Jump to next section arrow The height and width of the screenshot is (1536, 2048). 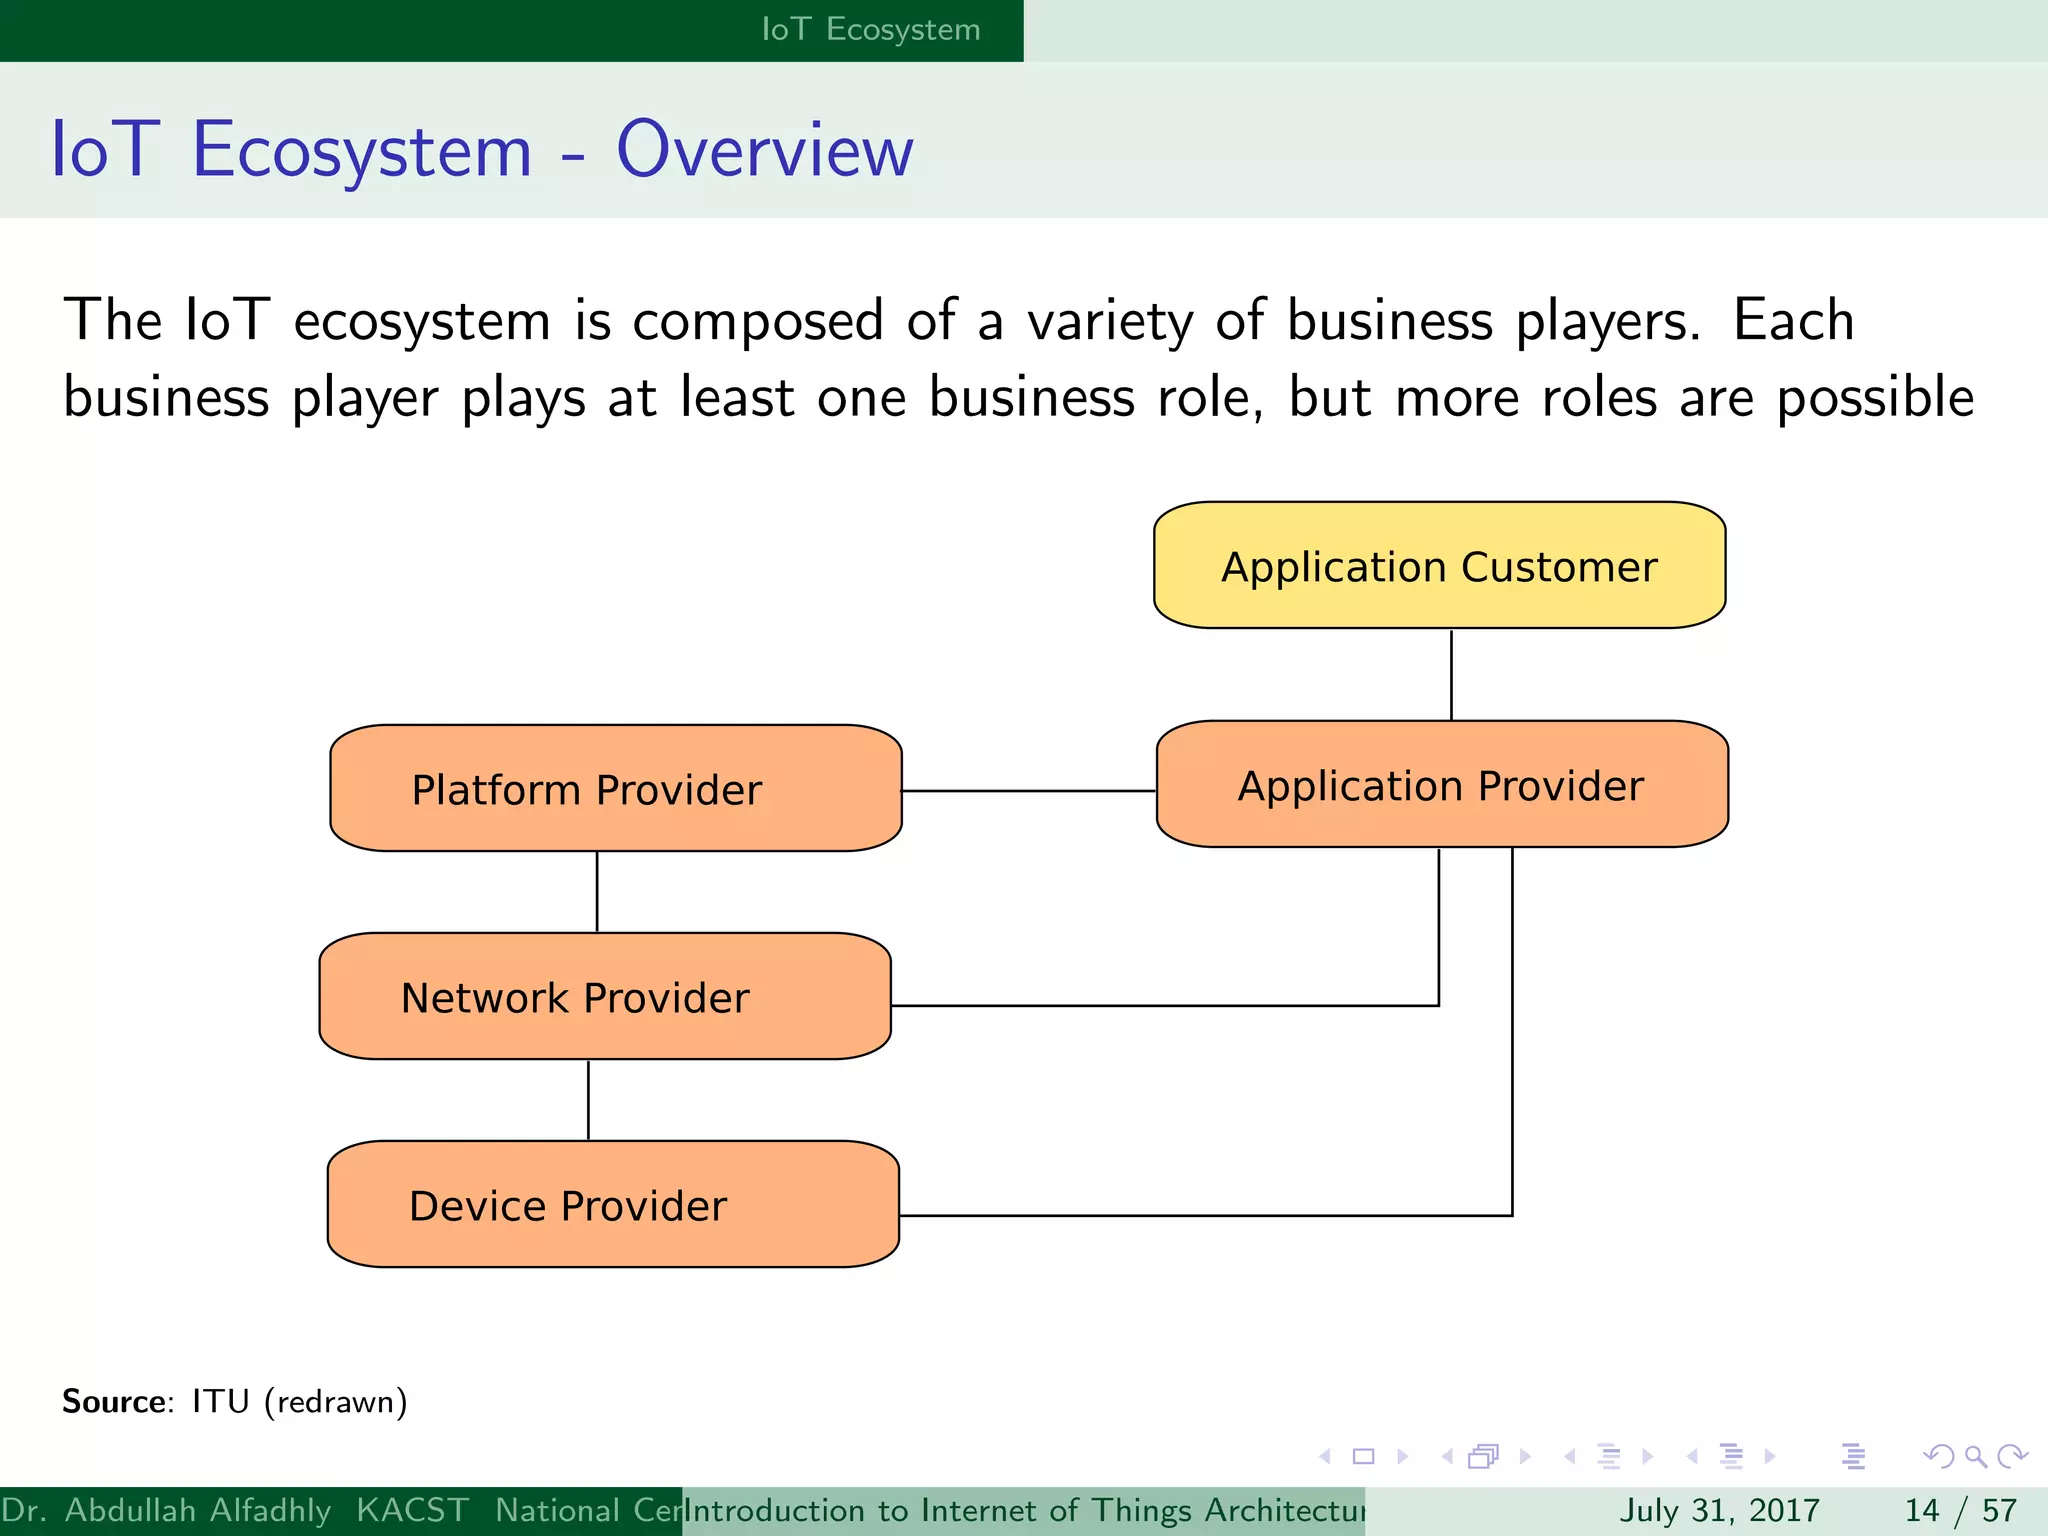[1770, 1457]
